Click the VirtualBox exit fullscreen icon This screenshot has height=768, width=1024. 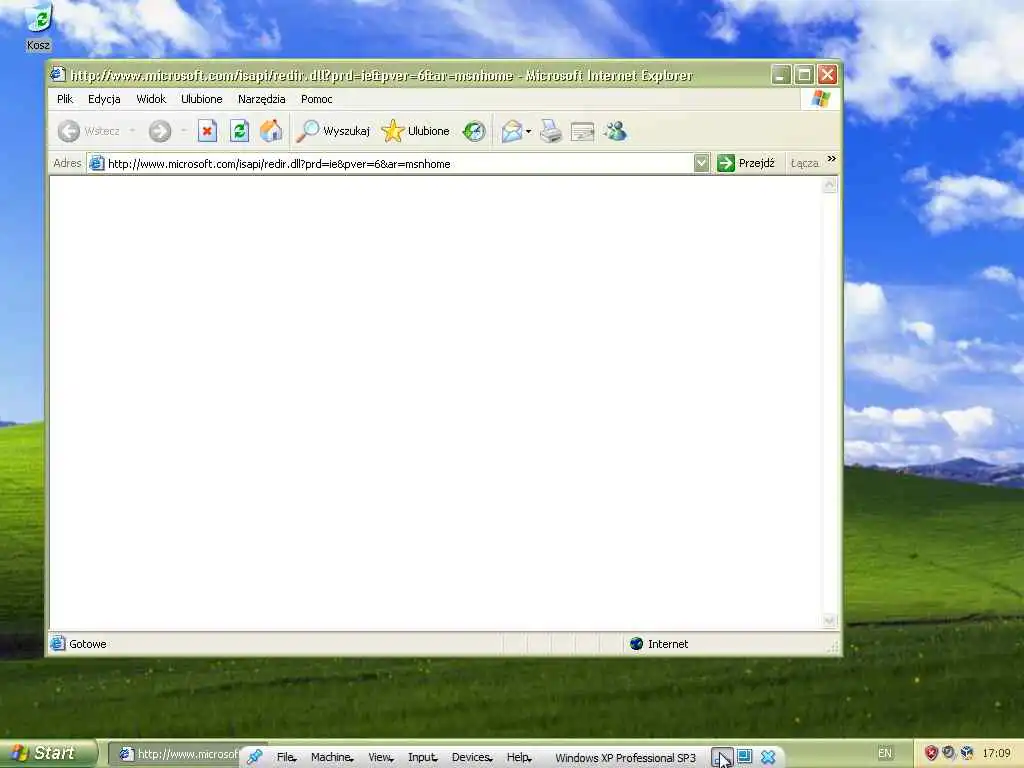point(744,757)
